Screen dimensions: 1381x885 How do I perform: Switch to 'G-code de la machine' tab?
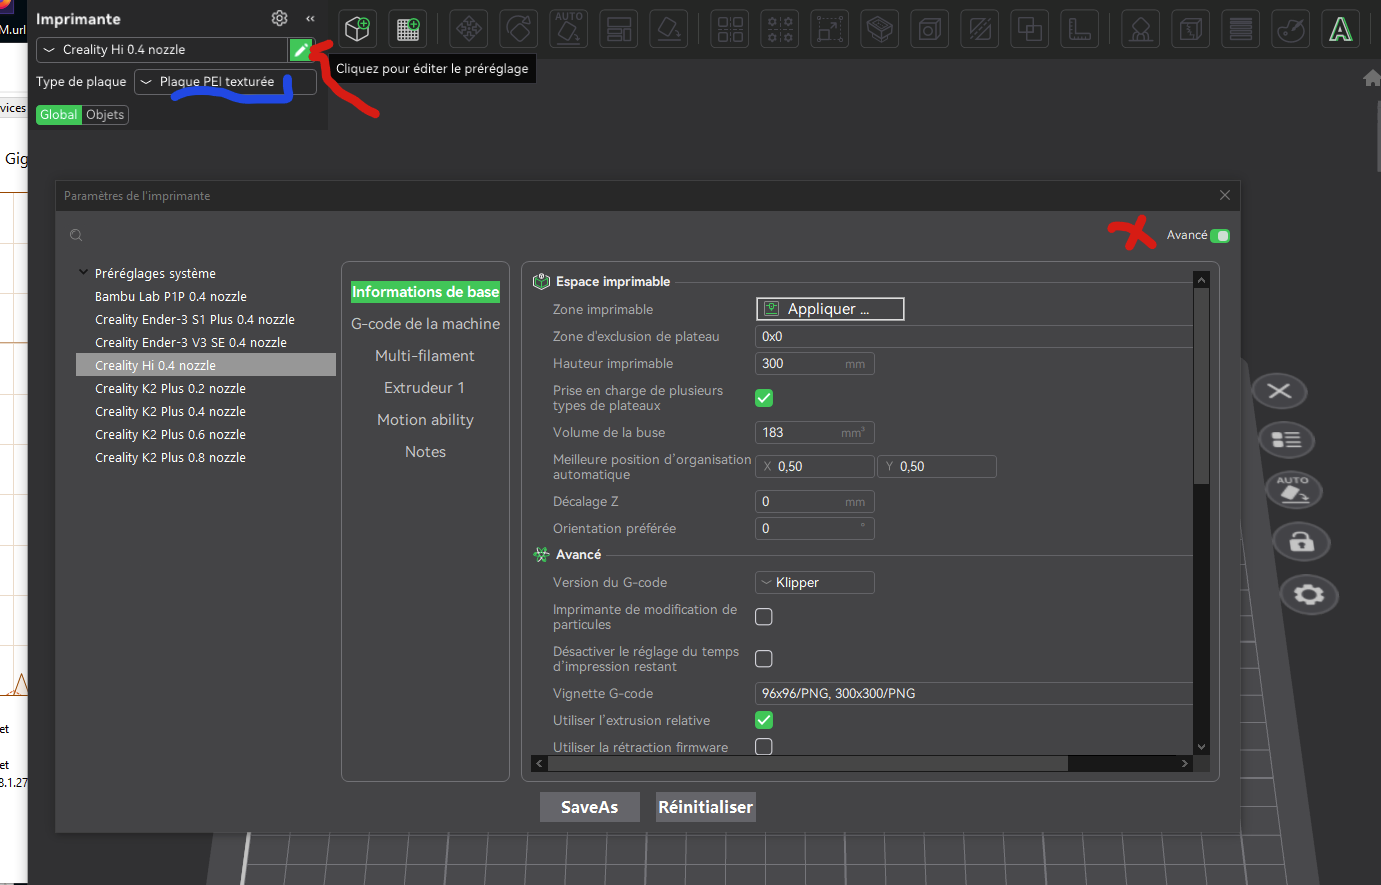[x=425, y=324]
